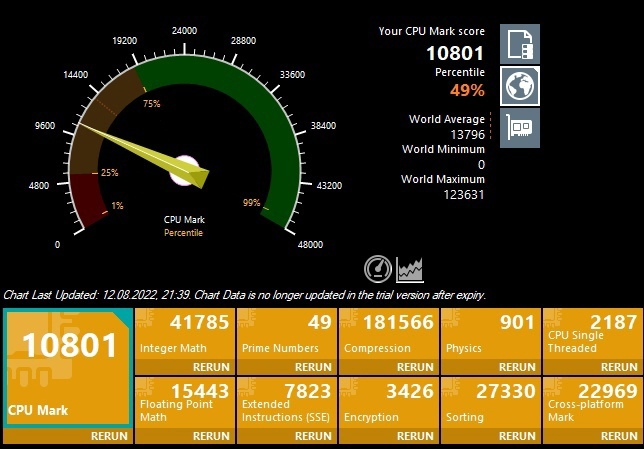Click the 24000 gauge scale label
This screenshot has width=644, height=449.
pos(184,31)
